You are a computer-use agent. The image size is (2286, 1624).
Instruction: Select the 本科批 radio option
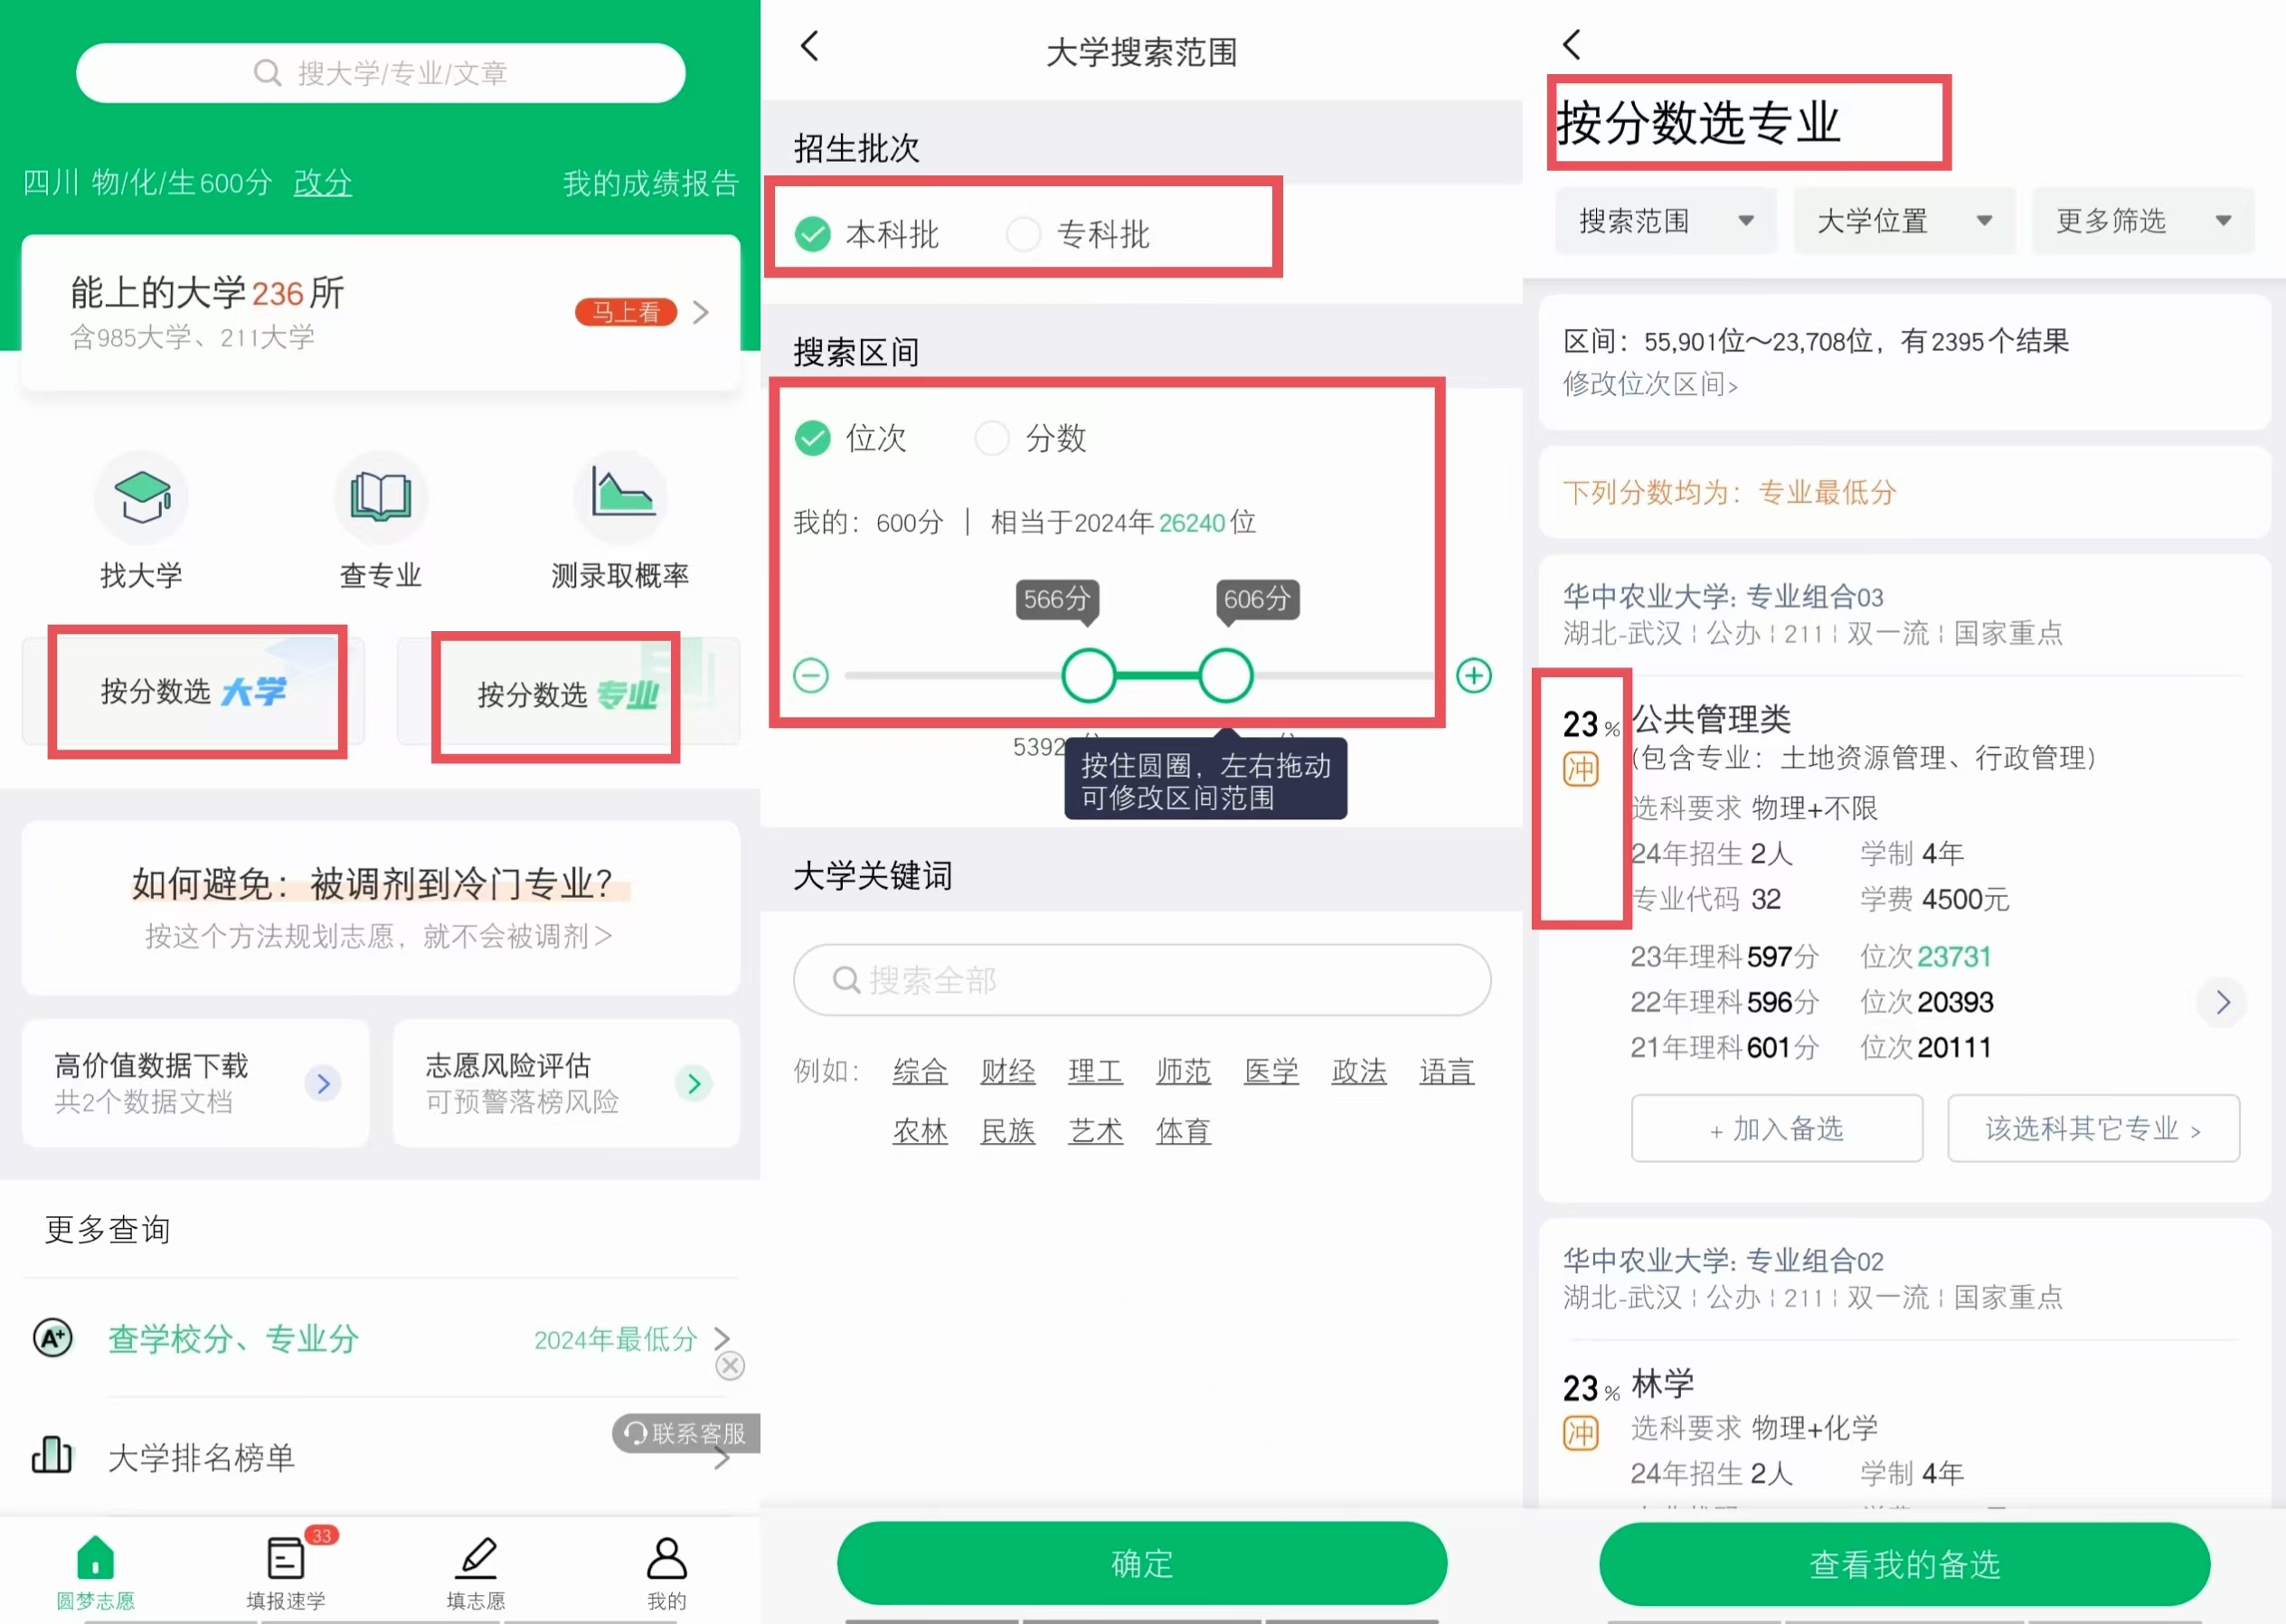coord(813,235)
